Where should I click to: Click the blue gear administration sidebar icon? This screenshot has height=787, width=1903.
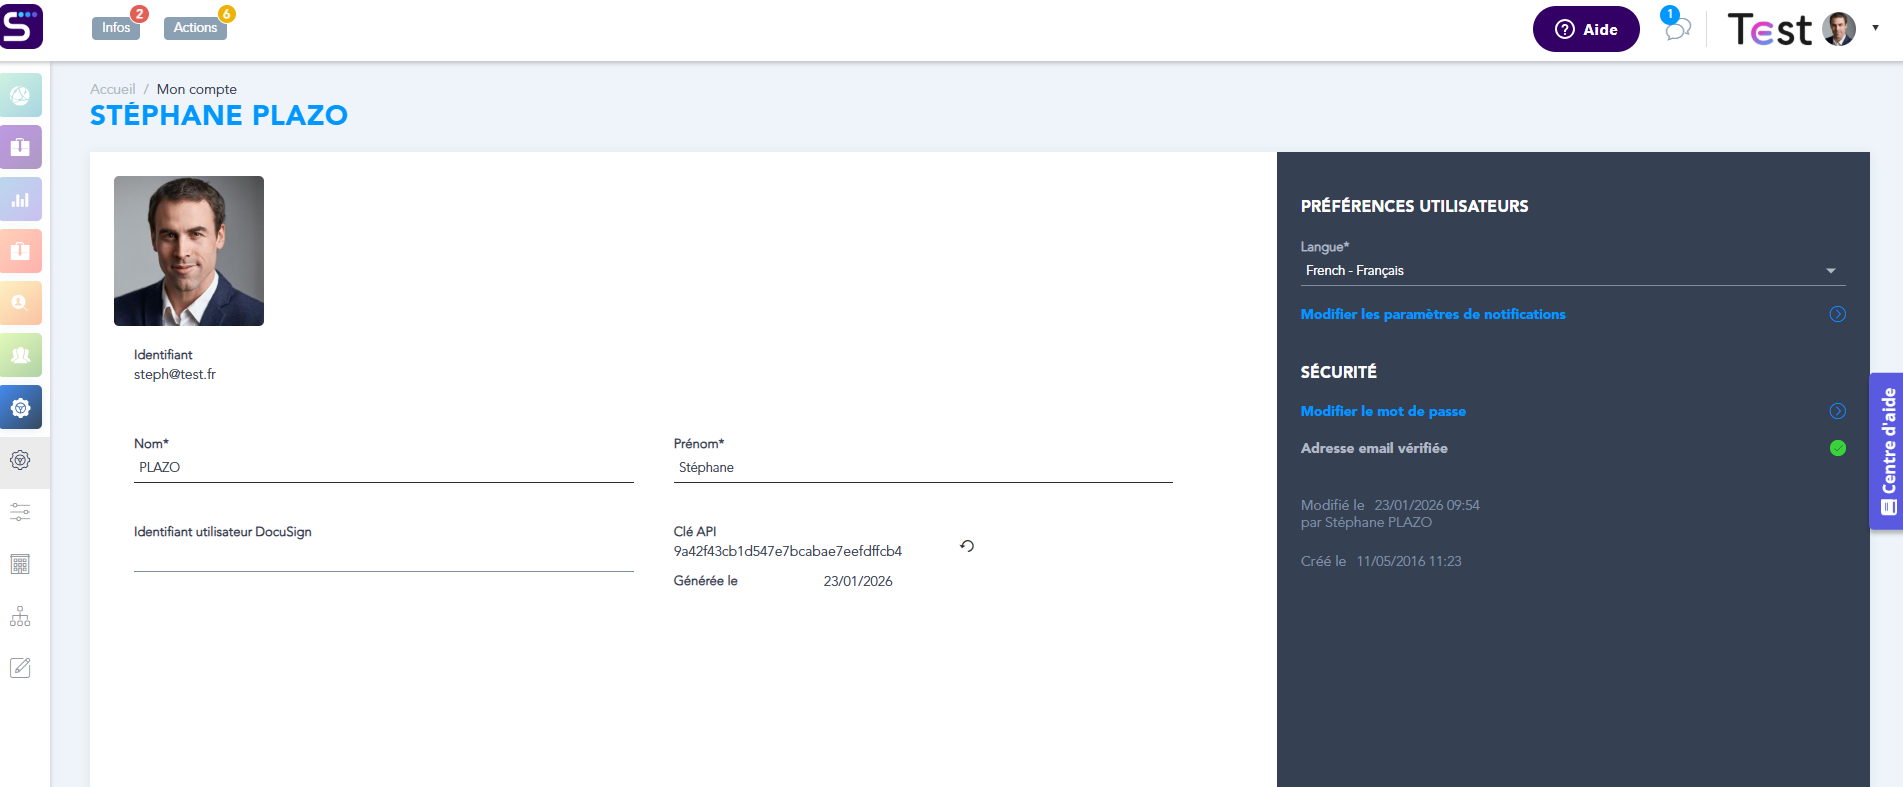[x=21, y=408]
